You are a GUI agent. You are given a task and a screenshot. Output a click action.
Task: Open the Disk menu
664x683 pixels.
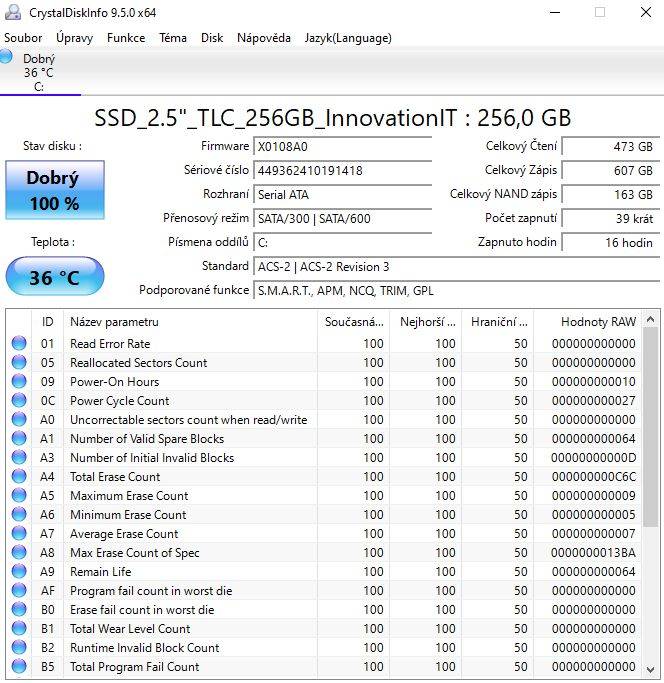212,38
